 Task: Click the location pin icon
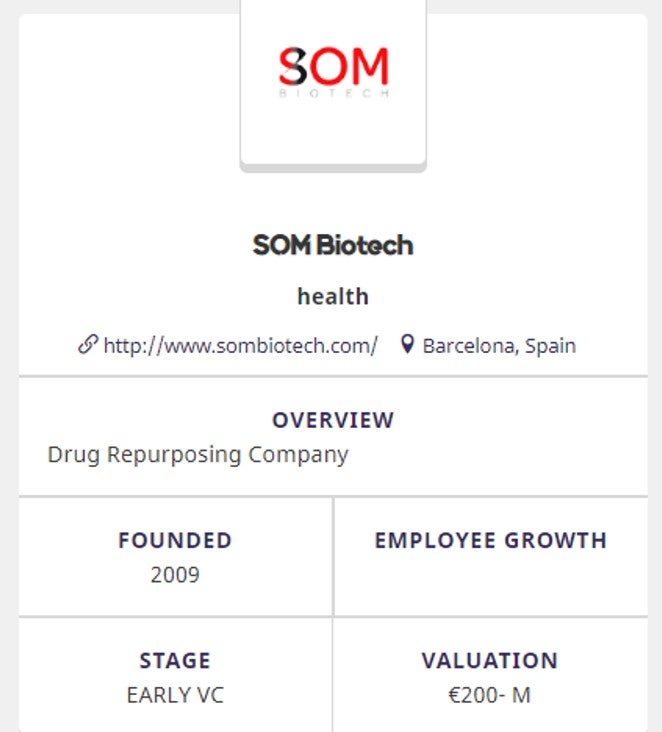click(407, 345)
